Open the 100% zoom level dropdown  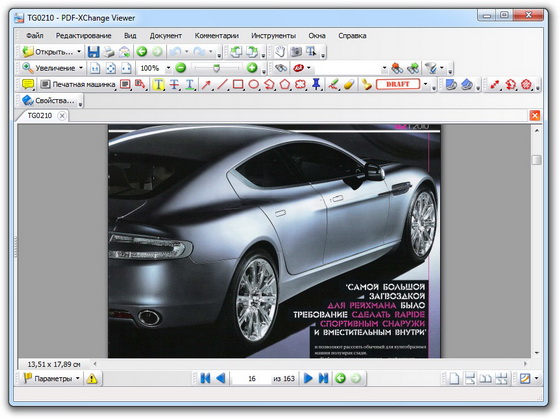coord(168,68)
